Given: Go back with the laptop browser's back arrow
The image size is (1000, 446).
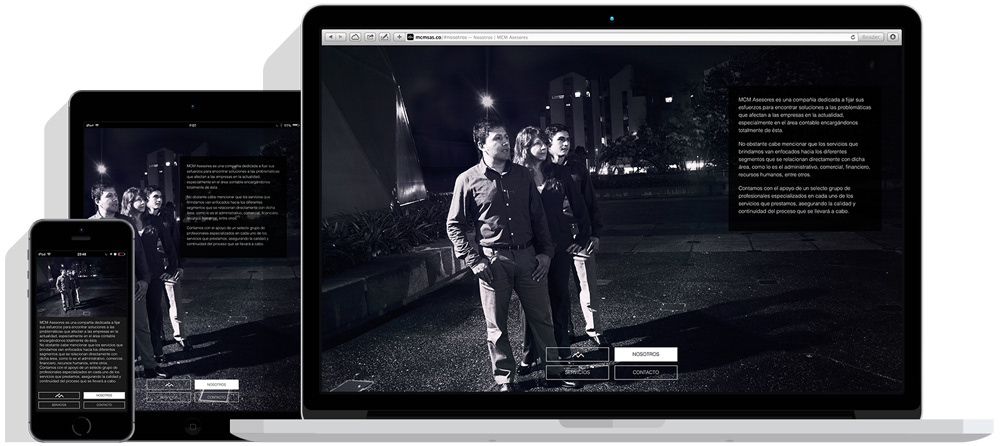Looking at the screenshot, I should (331, 37).
